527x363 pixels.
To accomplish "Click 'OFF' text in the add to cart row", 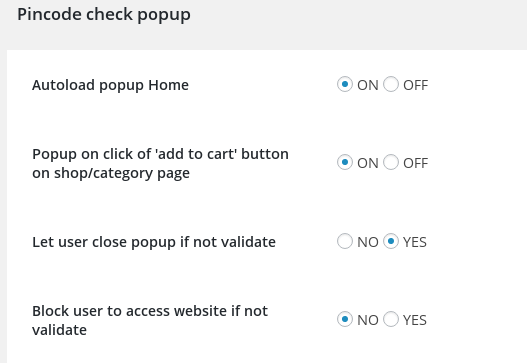I will click(x=415, y=163).
